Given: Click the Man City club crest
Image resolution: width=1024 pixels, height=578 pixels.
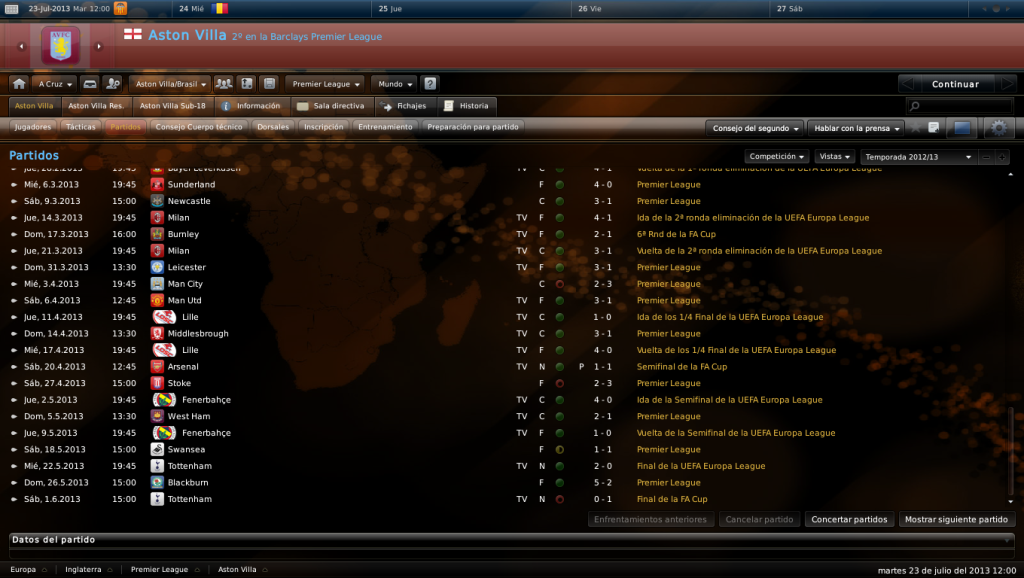Looking at the screenshot, I should (157, 284).
